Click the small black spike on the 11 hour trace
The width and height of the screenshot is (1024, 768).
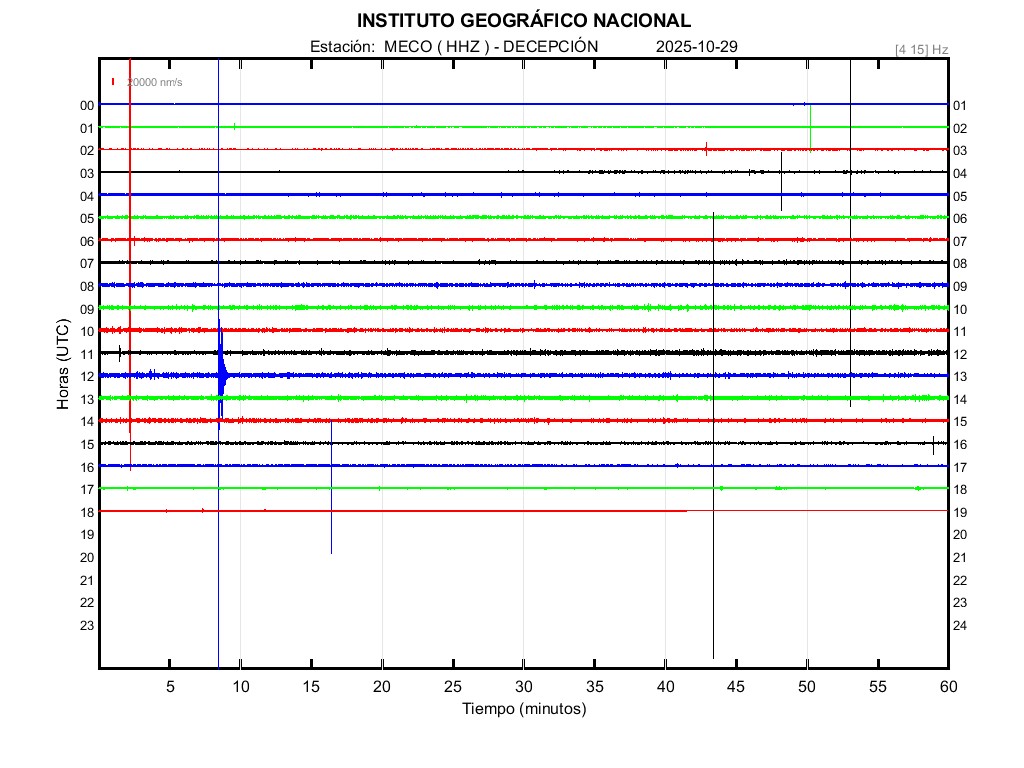click(x=120, y=352)
